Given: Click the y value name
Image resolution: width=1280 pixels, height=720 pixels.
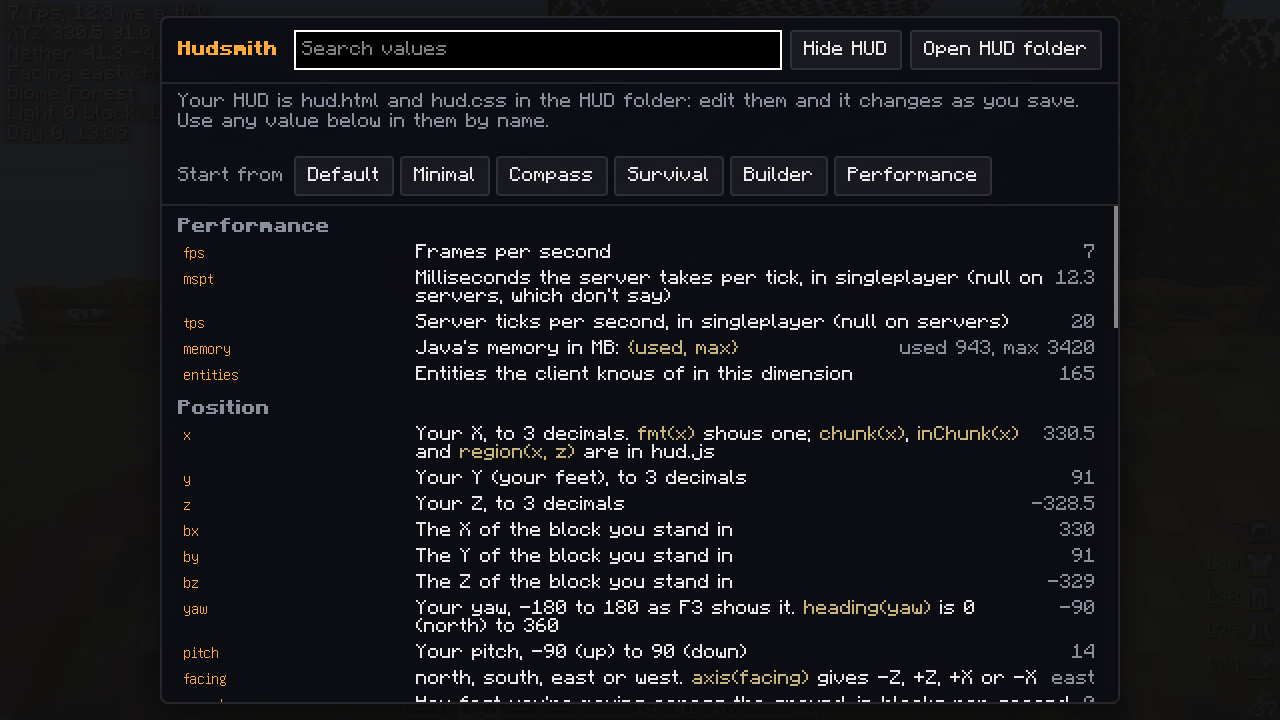Looking at the screenshot, I should click(x=187, y=479).
